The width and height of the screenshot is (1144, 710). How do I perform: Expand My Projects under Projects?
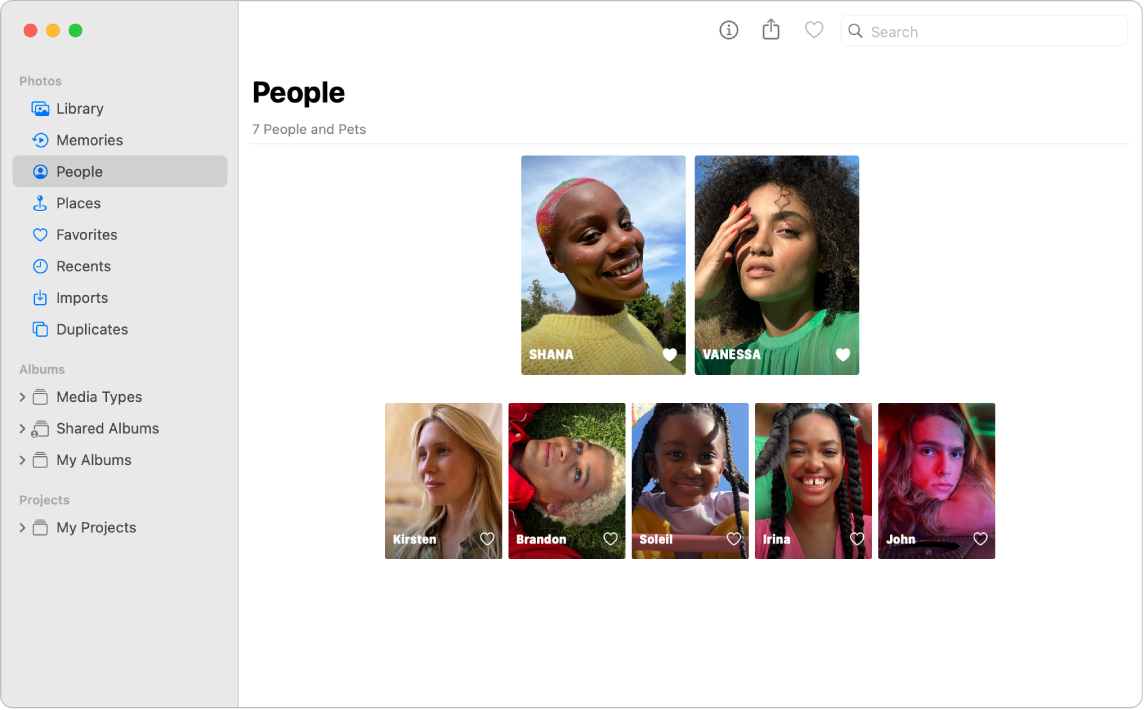22,527
